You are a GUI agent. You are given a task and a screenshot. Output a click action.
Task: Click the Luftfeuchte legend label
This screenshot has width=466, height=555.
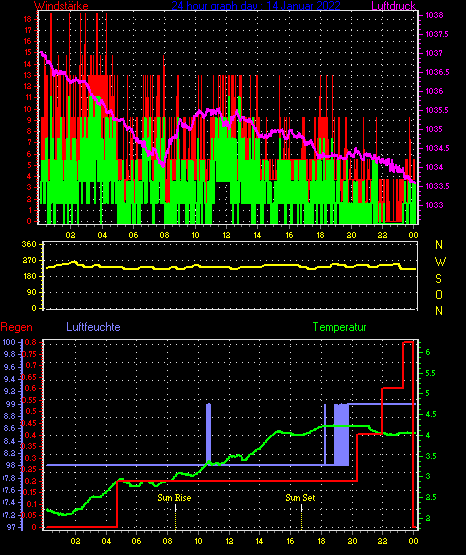coord(93,327)
